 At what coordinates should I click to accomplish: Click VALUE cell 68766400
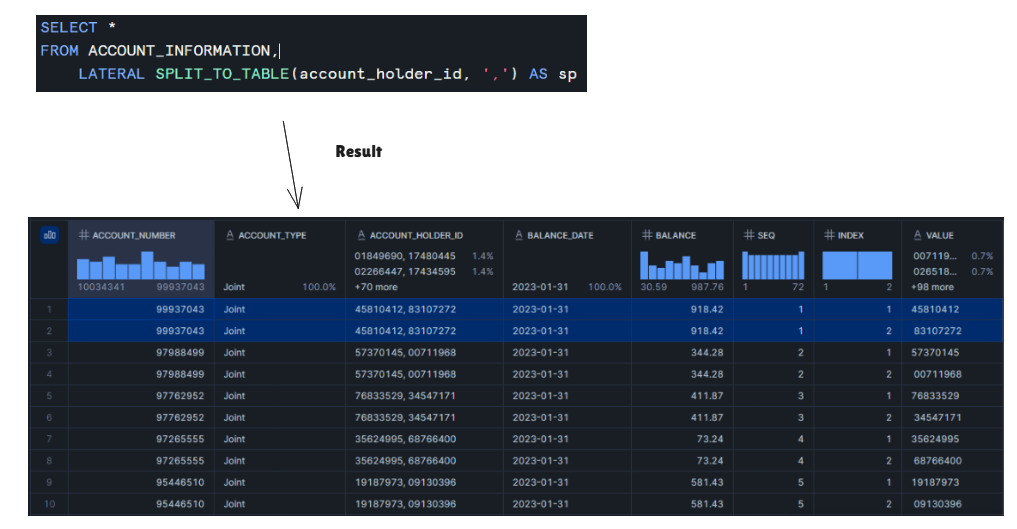[937, 460]
